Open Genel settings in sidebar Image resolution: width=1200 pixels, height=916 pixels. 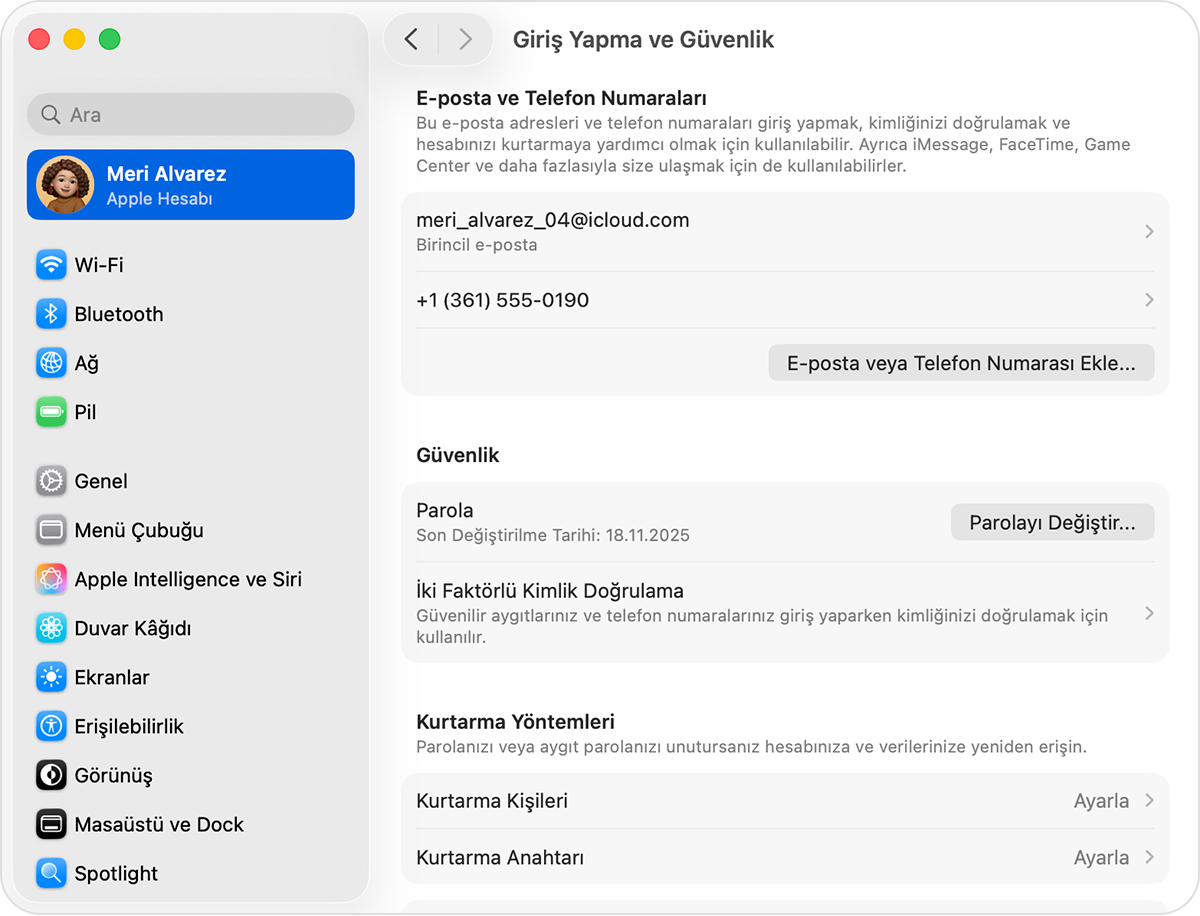(x=100, y=480)
